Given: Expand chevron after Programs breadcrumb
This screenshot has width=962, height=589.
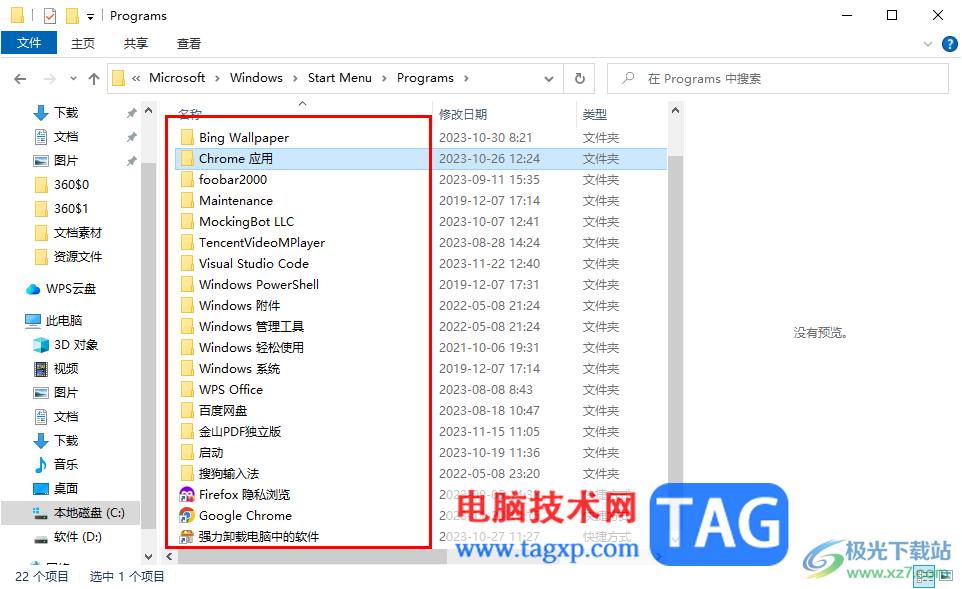Looking at the screenshot, I should [466, 79].
